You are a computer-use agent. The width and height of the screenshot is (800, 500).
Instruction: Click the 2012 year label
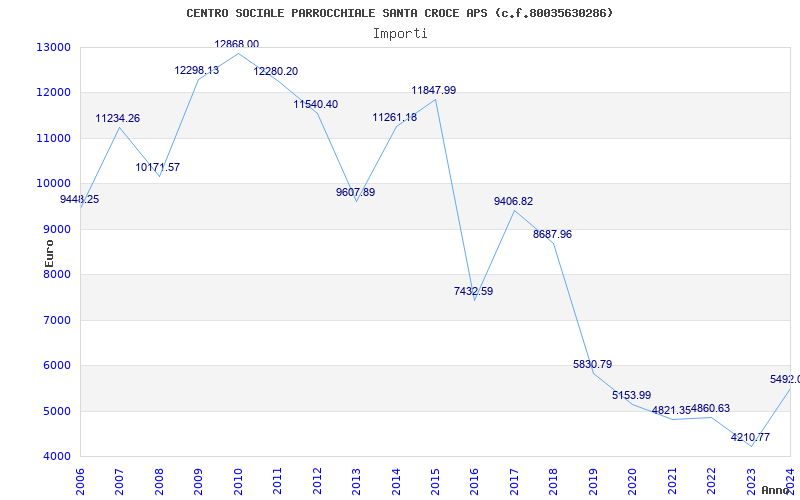click(x=317, y=481)
